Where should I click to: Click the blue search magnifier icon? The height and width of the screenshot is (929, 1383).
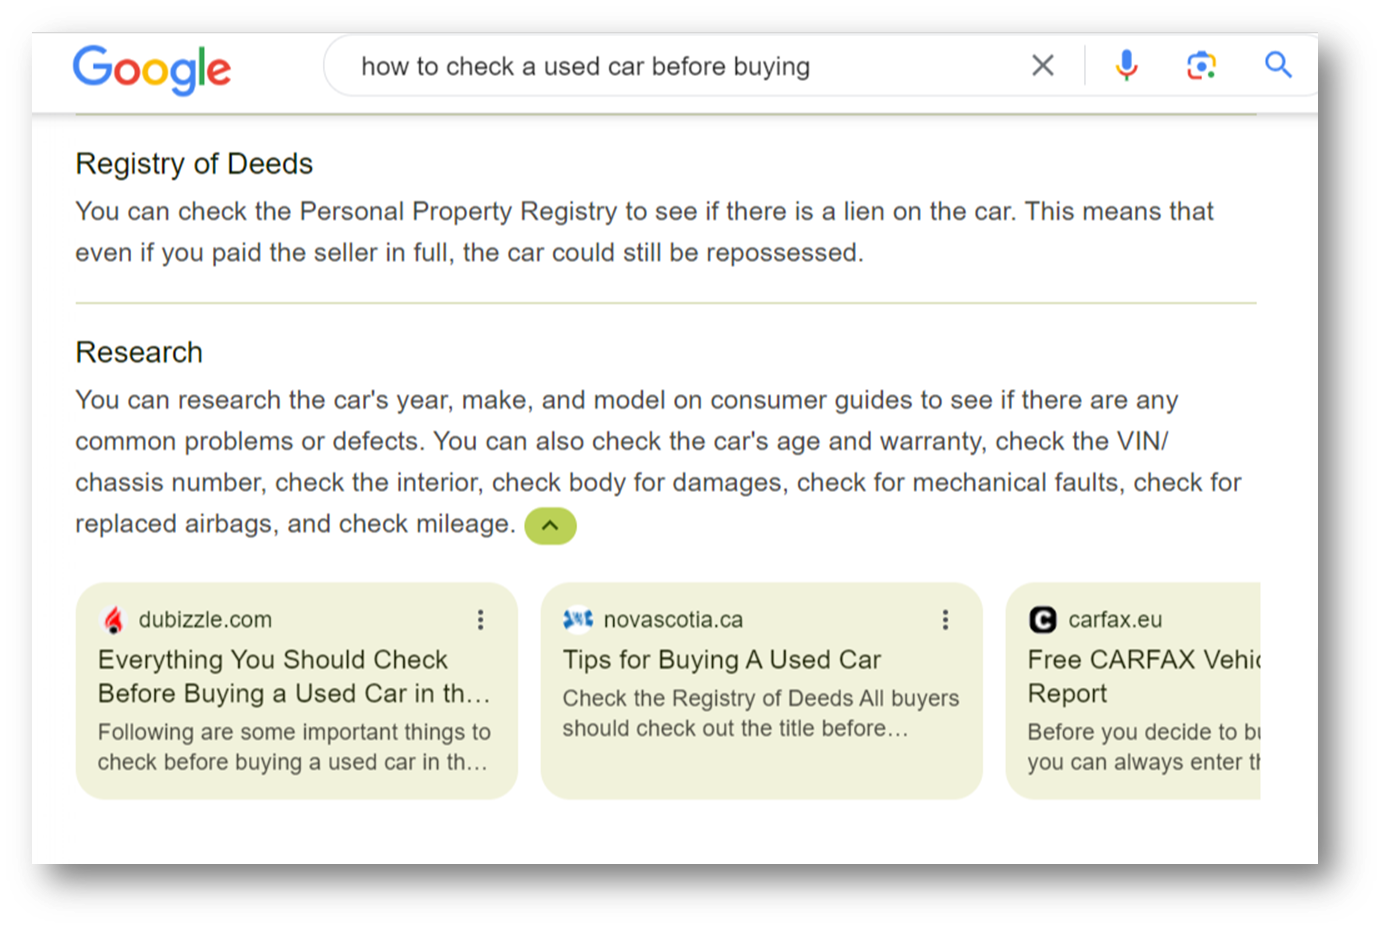pos(1278,65)
